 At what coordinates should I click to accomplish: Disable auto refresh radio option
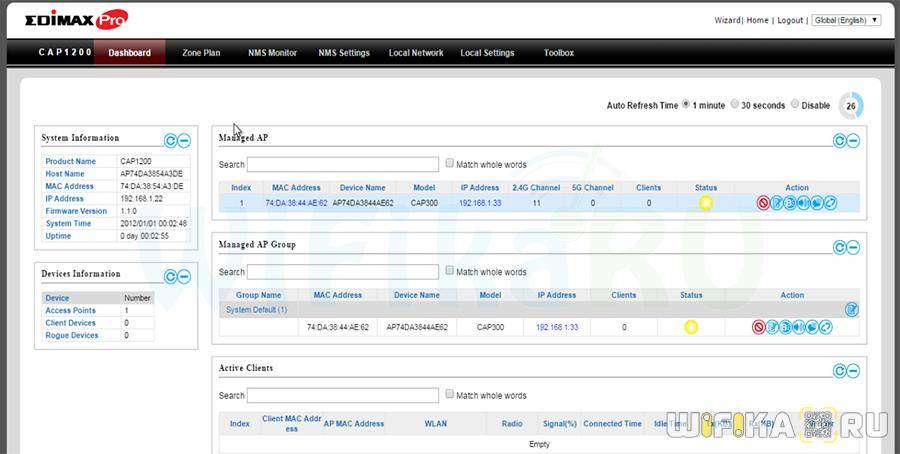pos(795,104)
